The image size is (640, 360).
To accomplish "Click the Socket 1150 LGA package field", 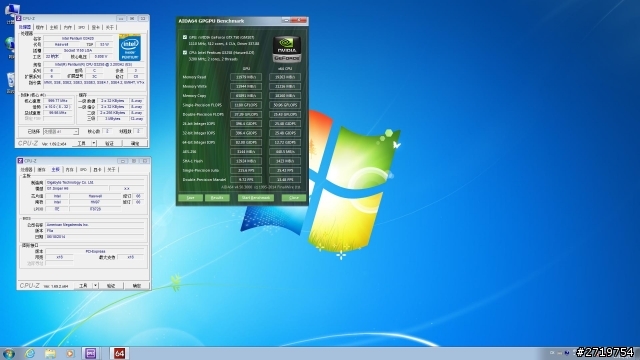I will [78, 51].
